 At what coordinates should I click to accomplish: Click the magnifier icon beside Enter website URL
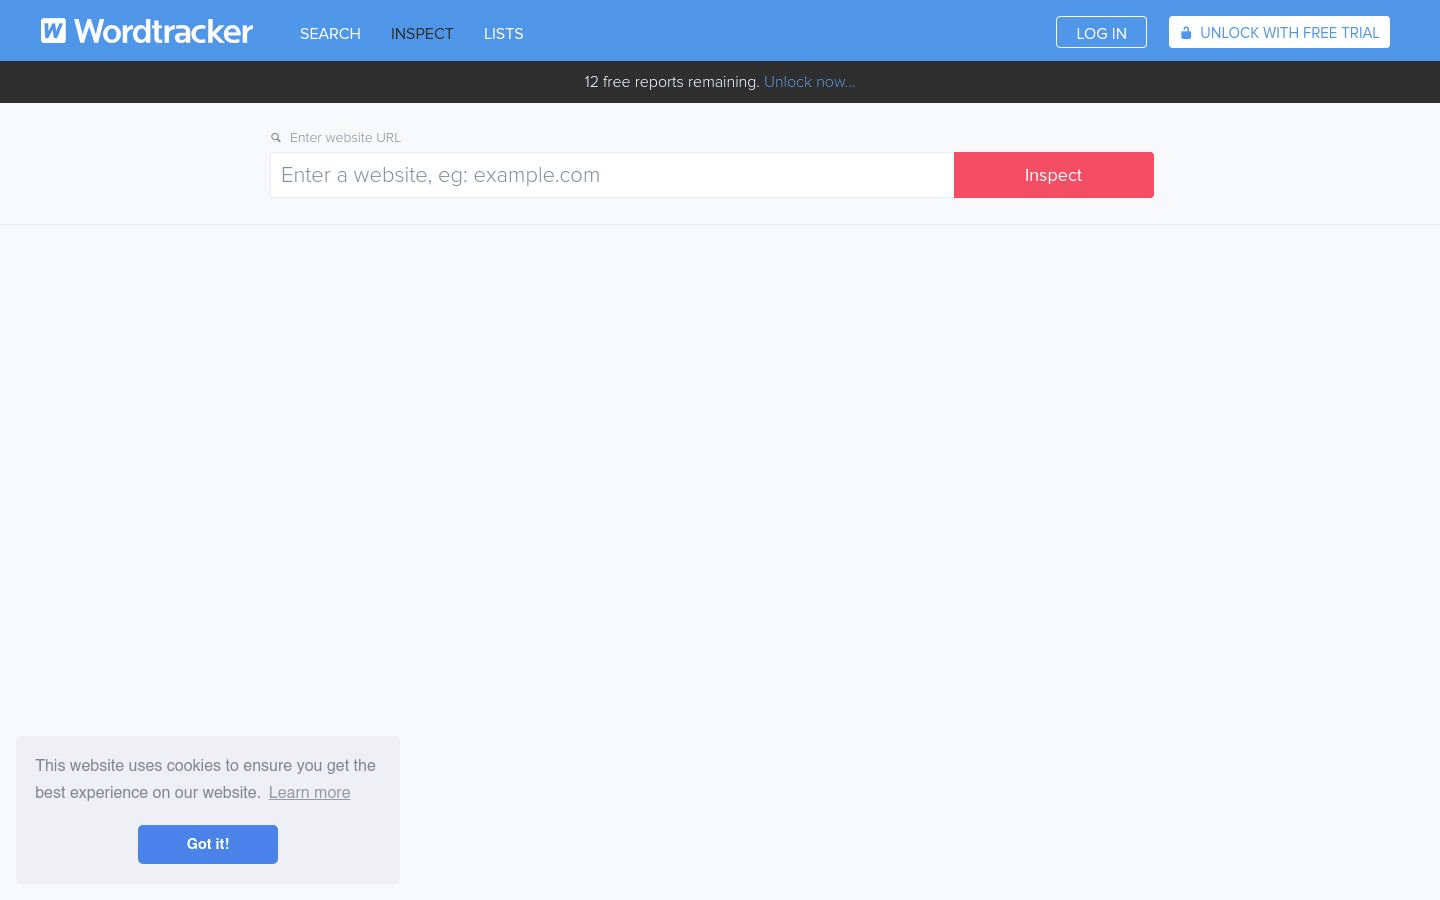pos(276,138)
